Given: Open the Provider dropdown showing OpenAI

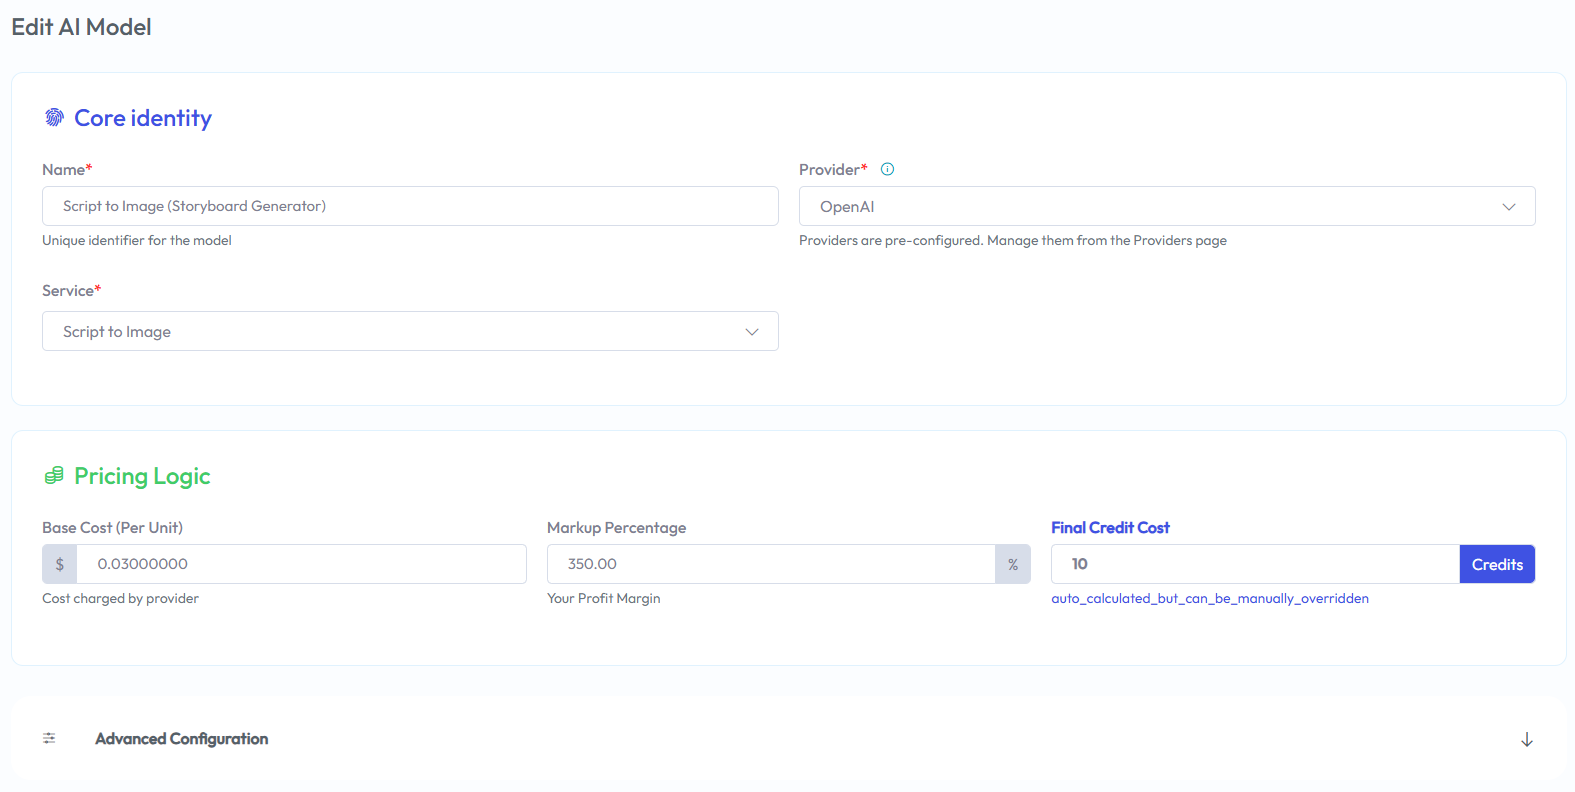Looking at the screenshot, I should point(1167,206).
